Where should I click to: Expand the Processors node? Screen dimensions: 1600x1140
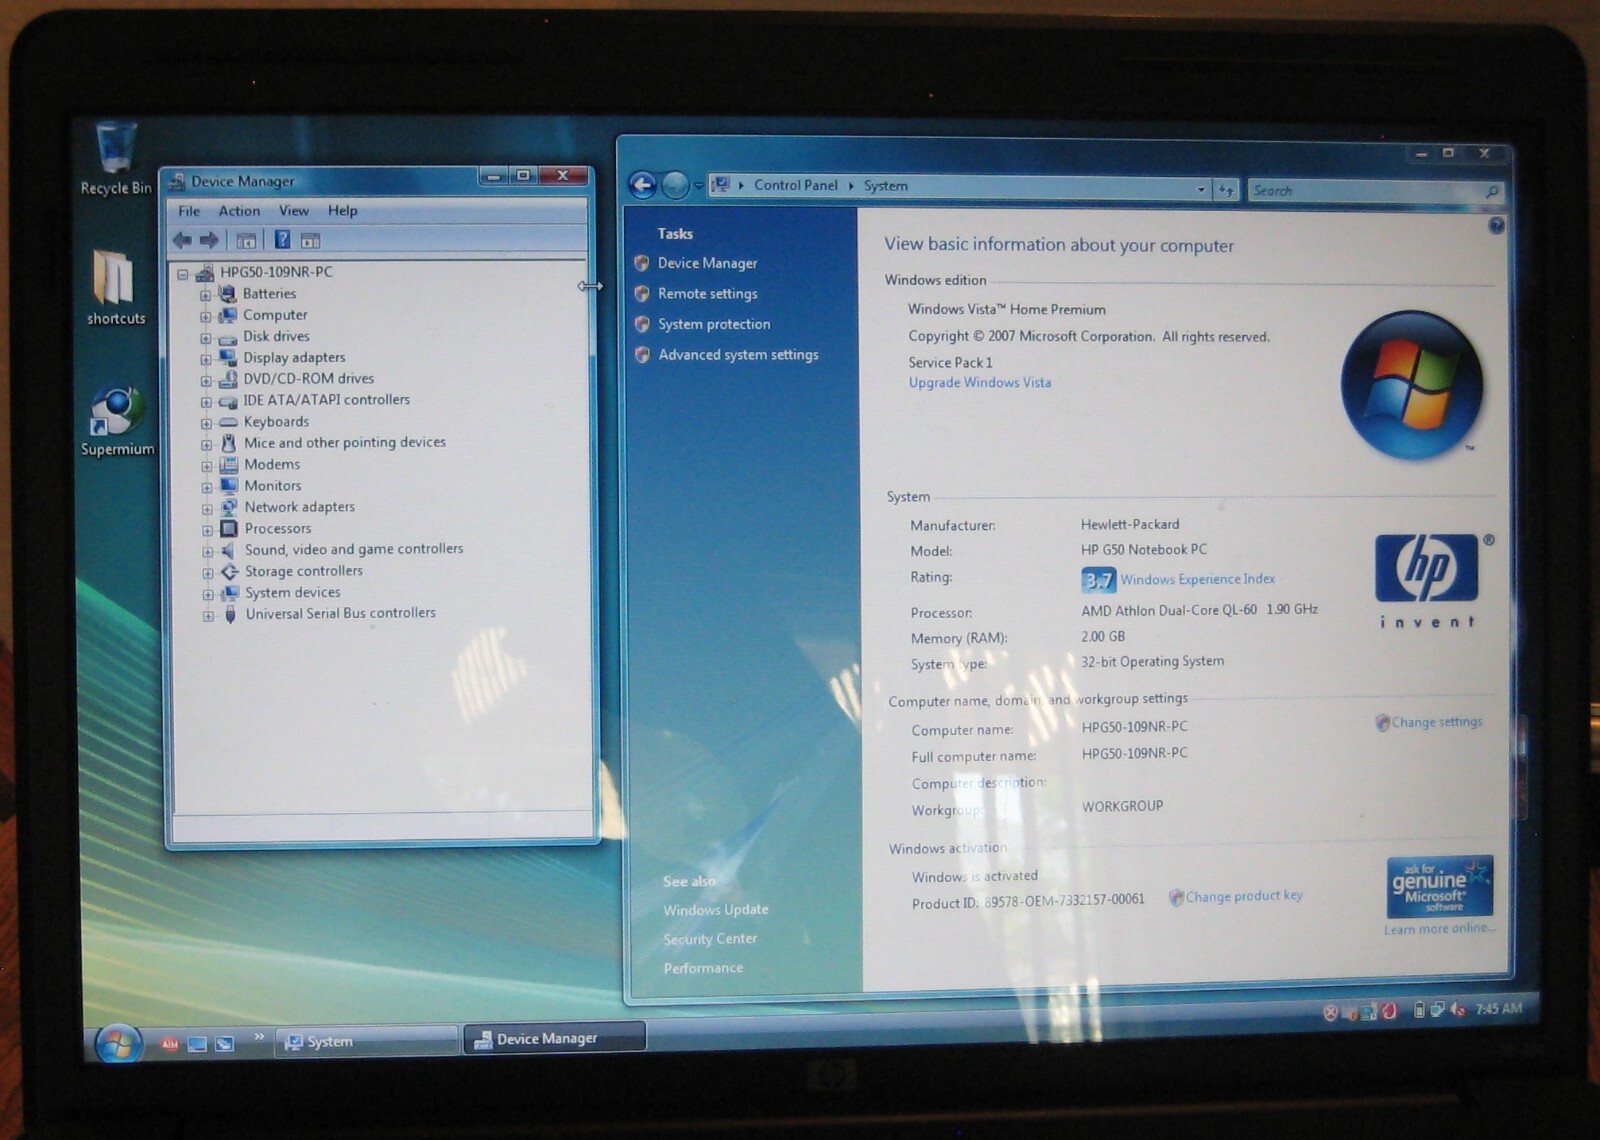[x=207, y=530]
